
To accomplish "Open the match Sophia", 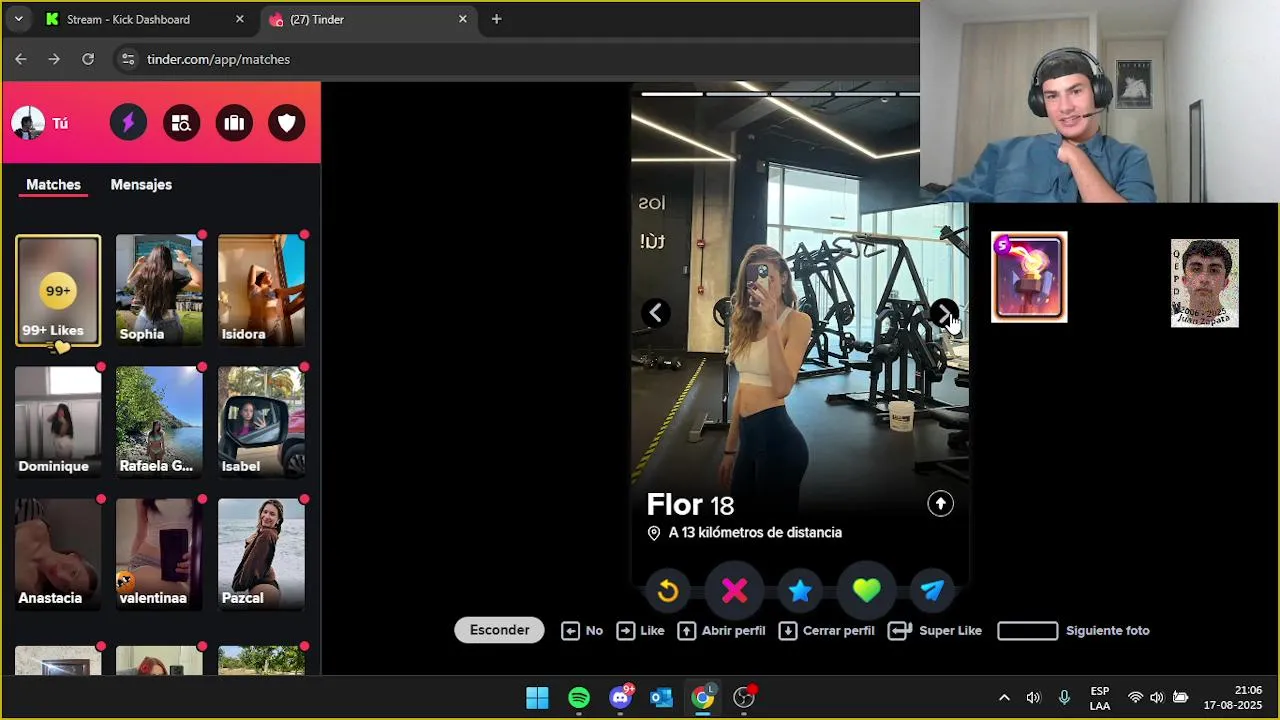I will [x=159, y=291].
